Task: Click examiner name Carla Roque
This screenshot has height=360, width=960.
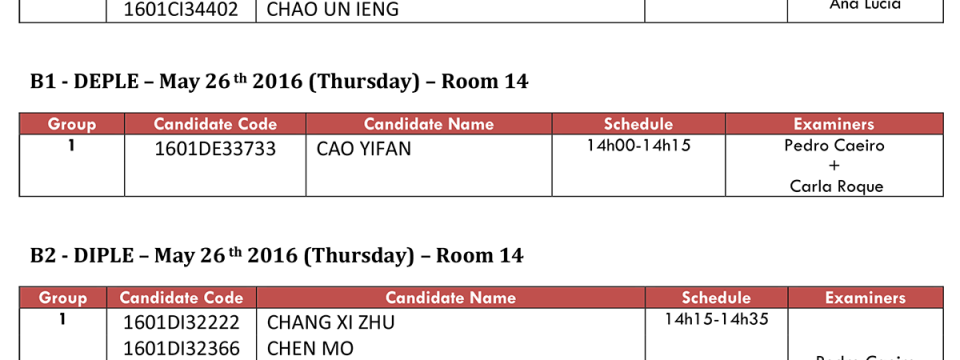Action: pyautogui.click(x=836, y=186)
